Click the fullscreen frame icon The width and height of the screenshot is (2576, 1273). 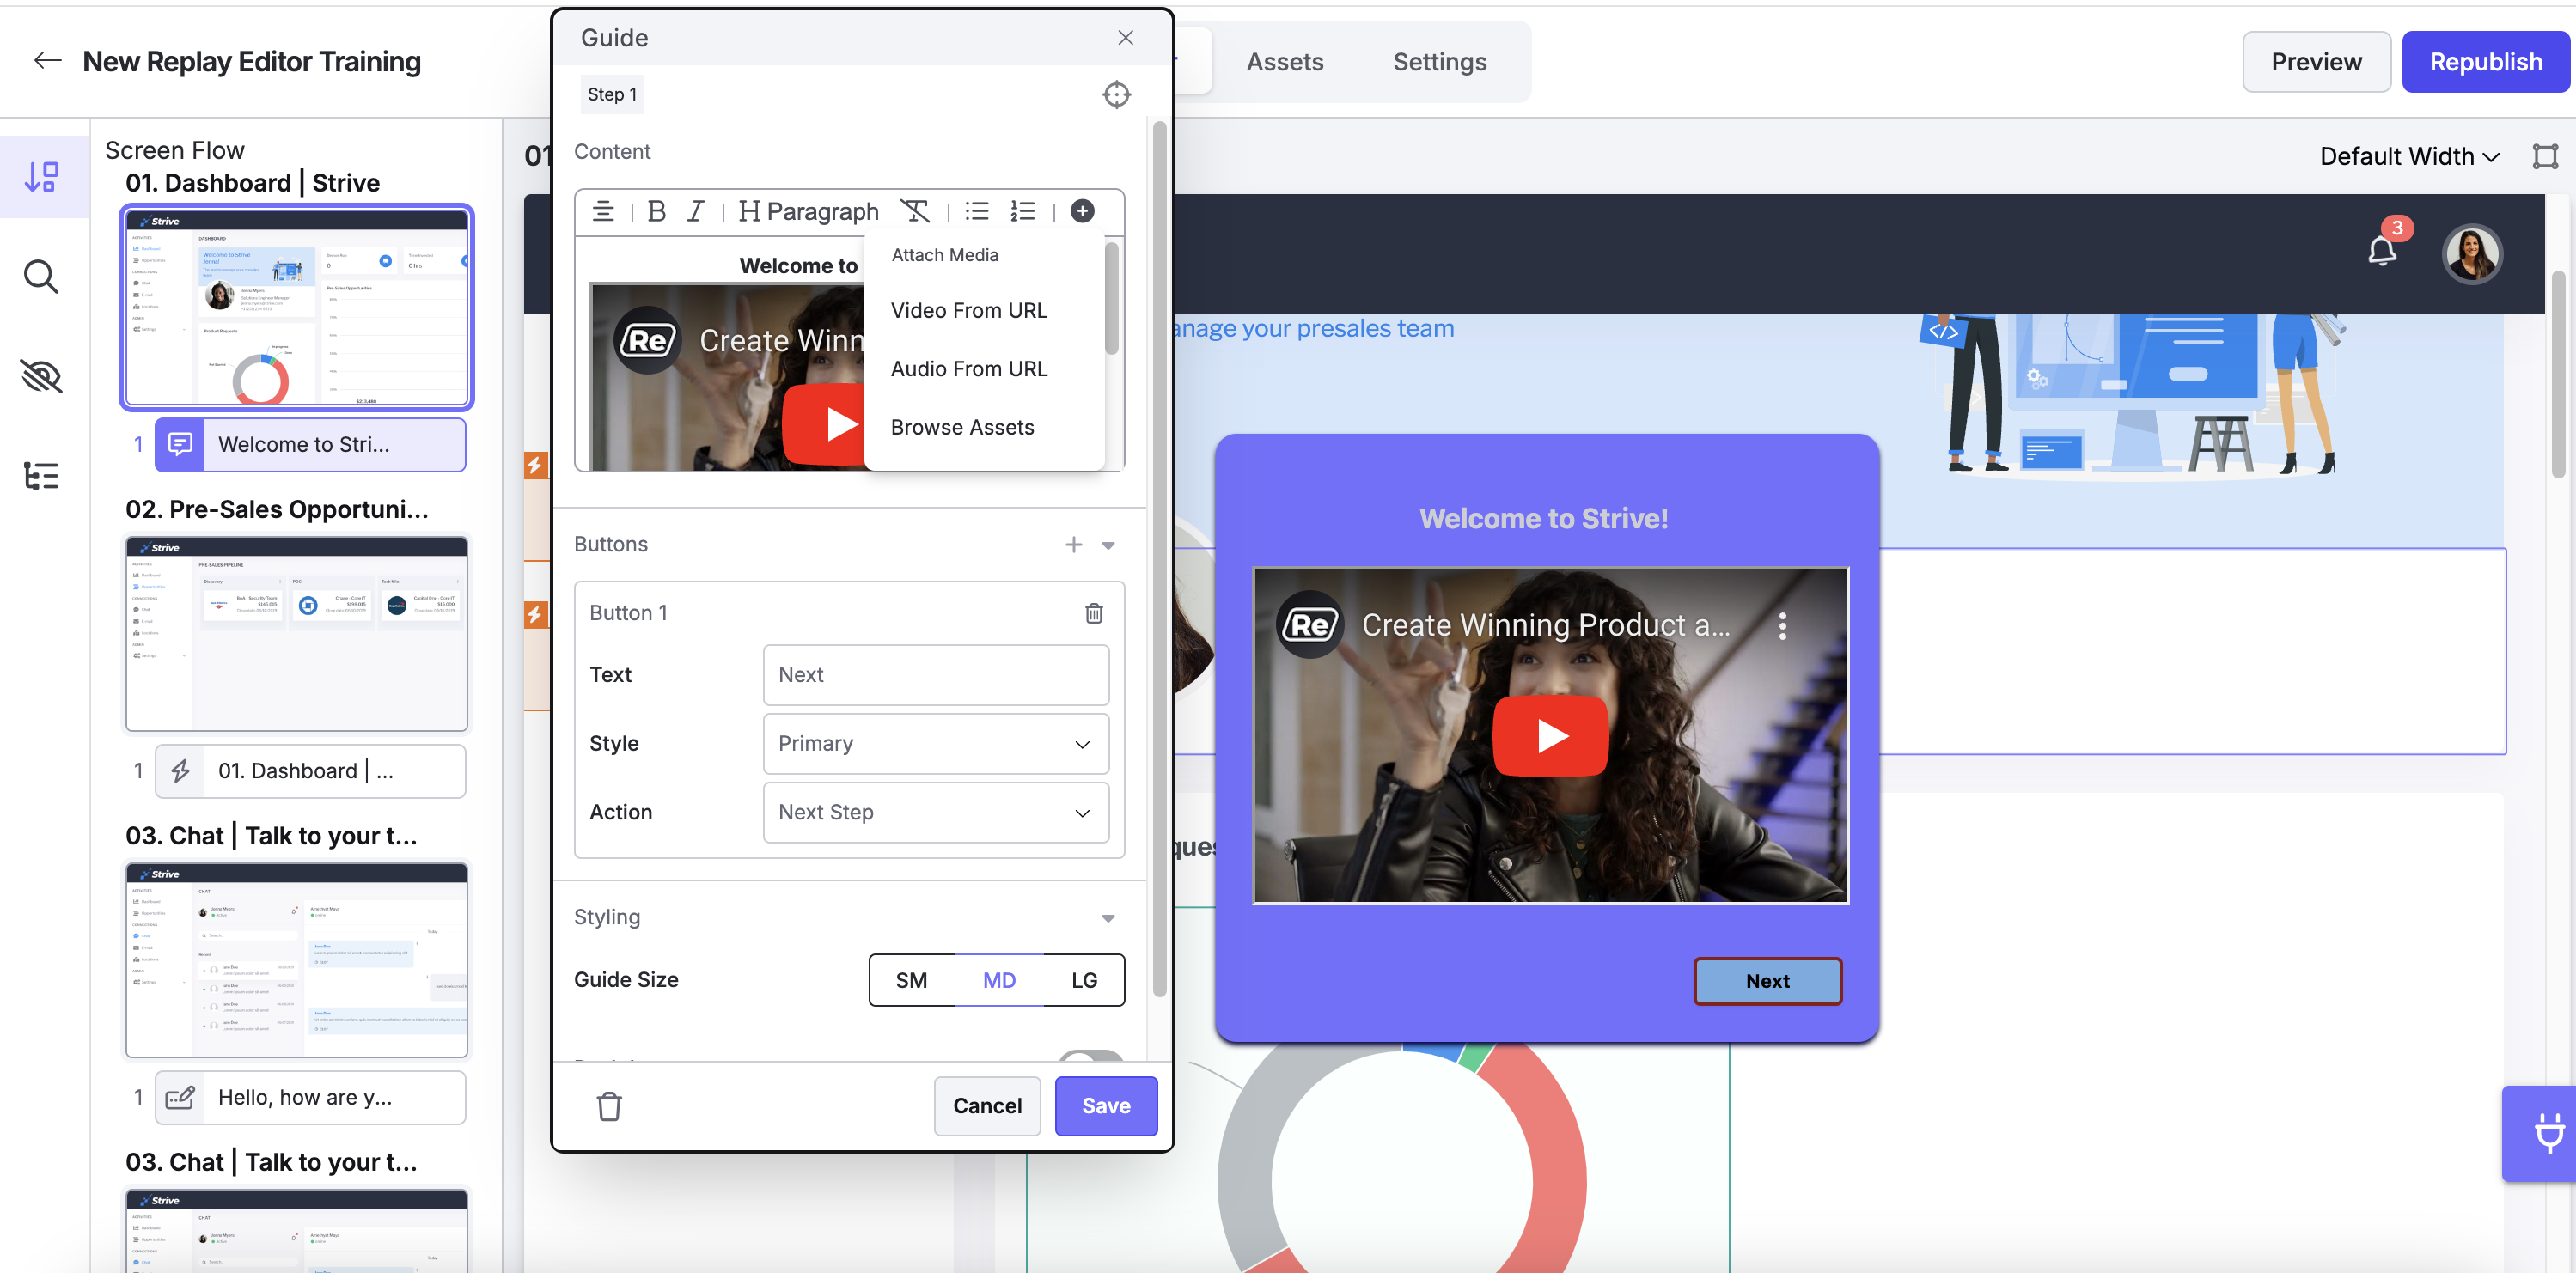[x=2545, y=156]
